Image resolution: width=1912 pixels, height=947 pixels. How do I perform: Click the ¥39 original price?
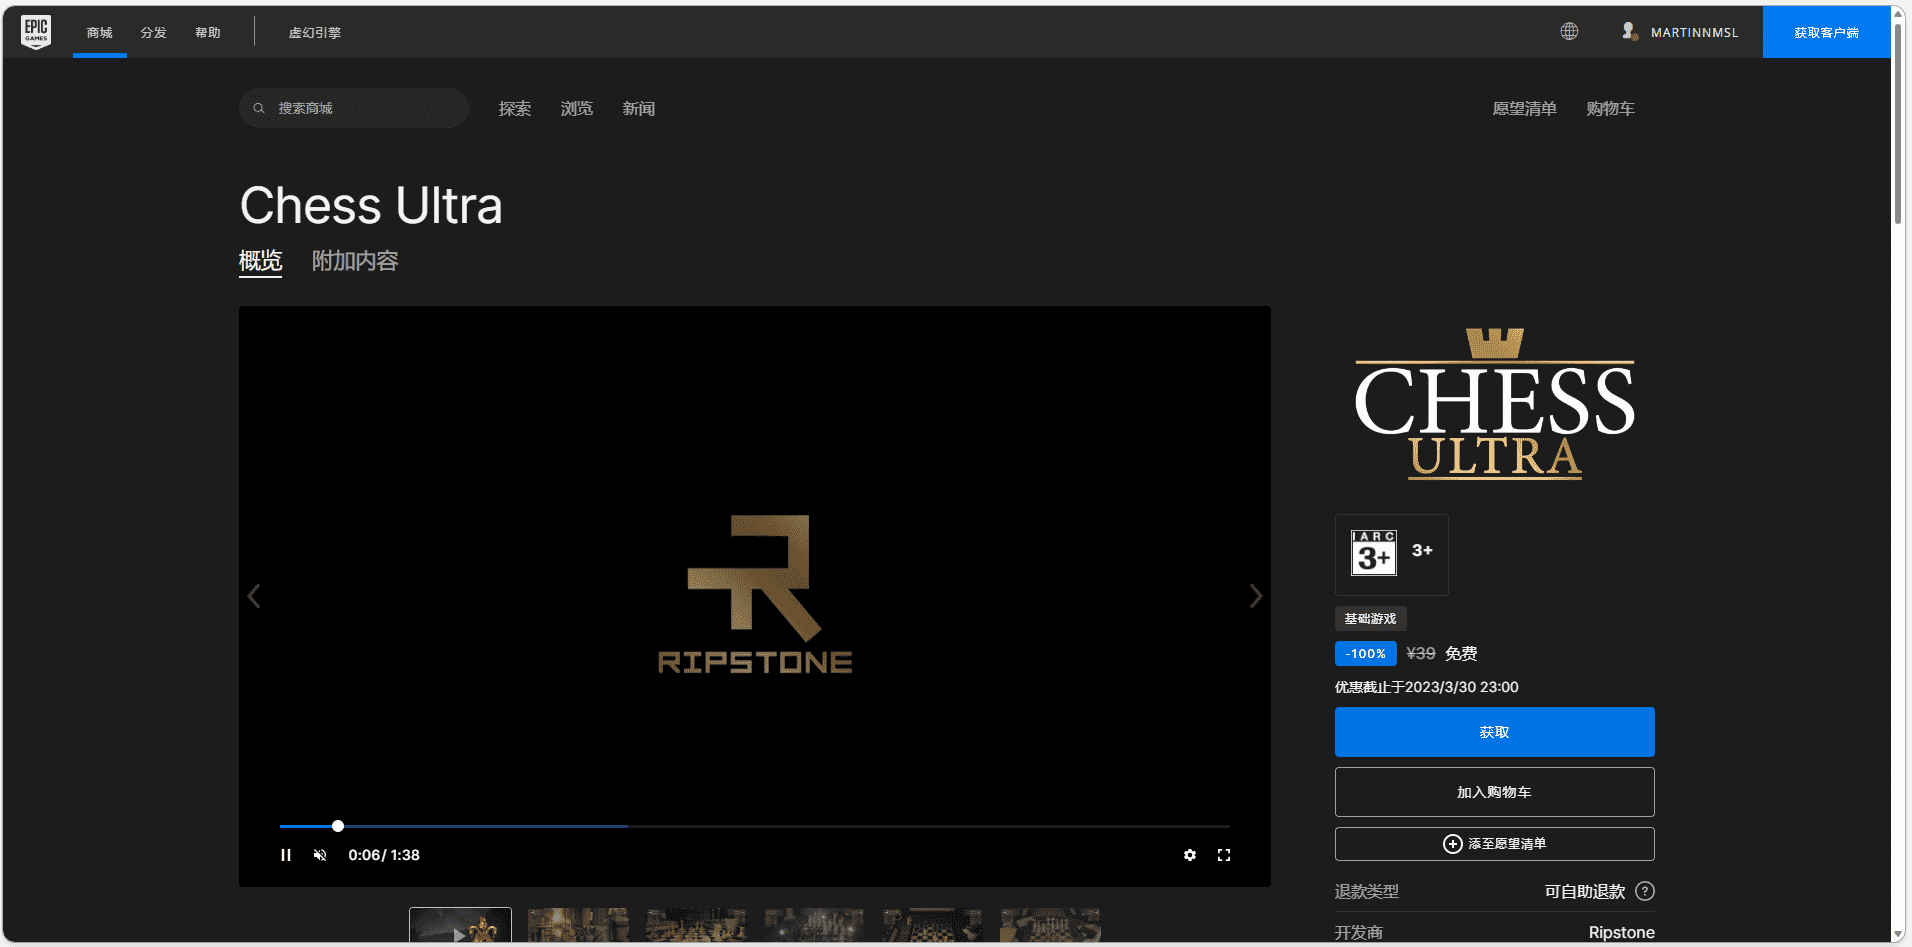[x=1421, y=653]
